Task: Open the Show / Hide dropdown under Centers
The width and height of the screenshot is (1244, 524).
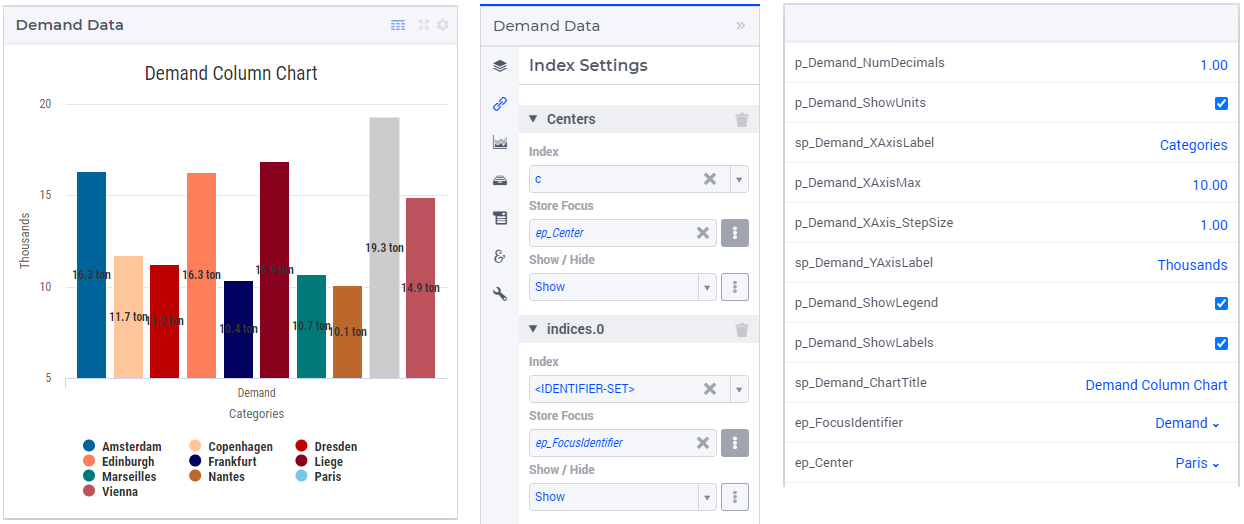Action: coord(622,287)
